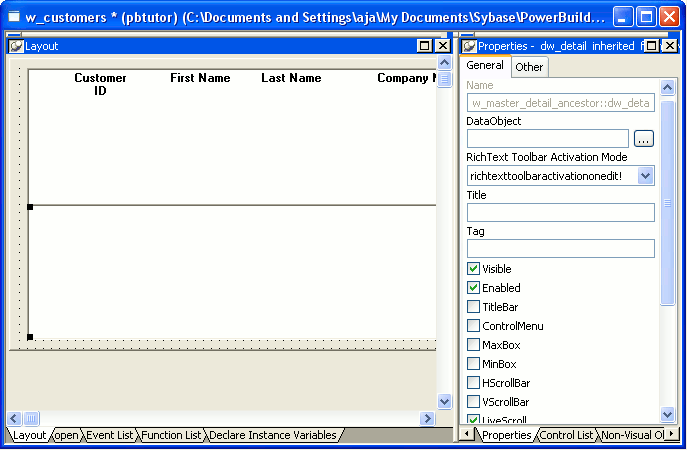The width and height of the screenshot is (687, 450).
Task: Enable the HScrollBar checkbox
Action: pyautogui.click(x=473, y=383)
